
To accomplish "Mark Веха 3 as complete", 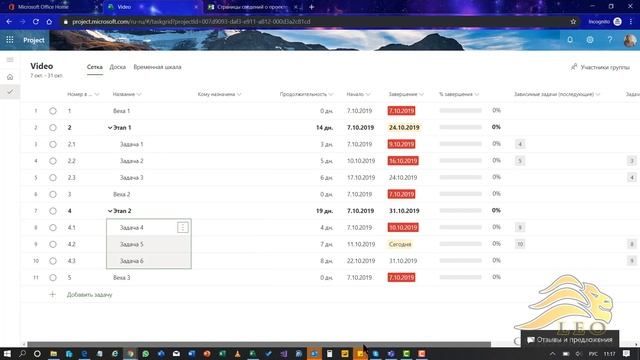I will click(x=53, y=278).
